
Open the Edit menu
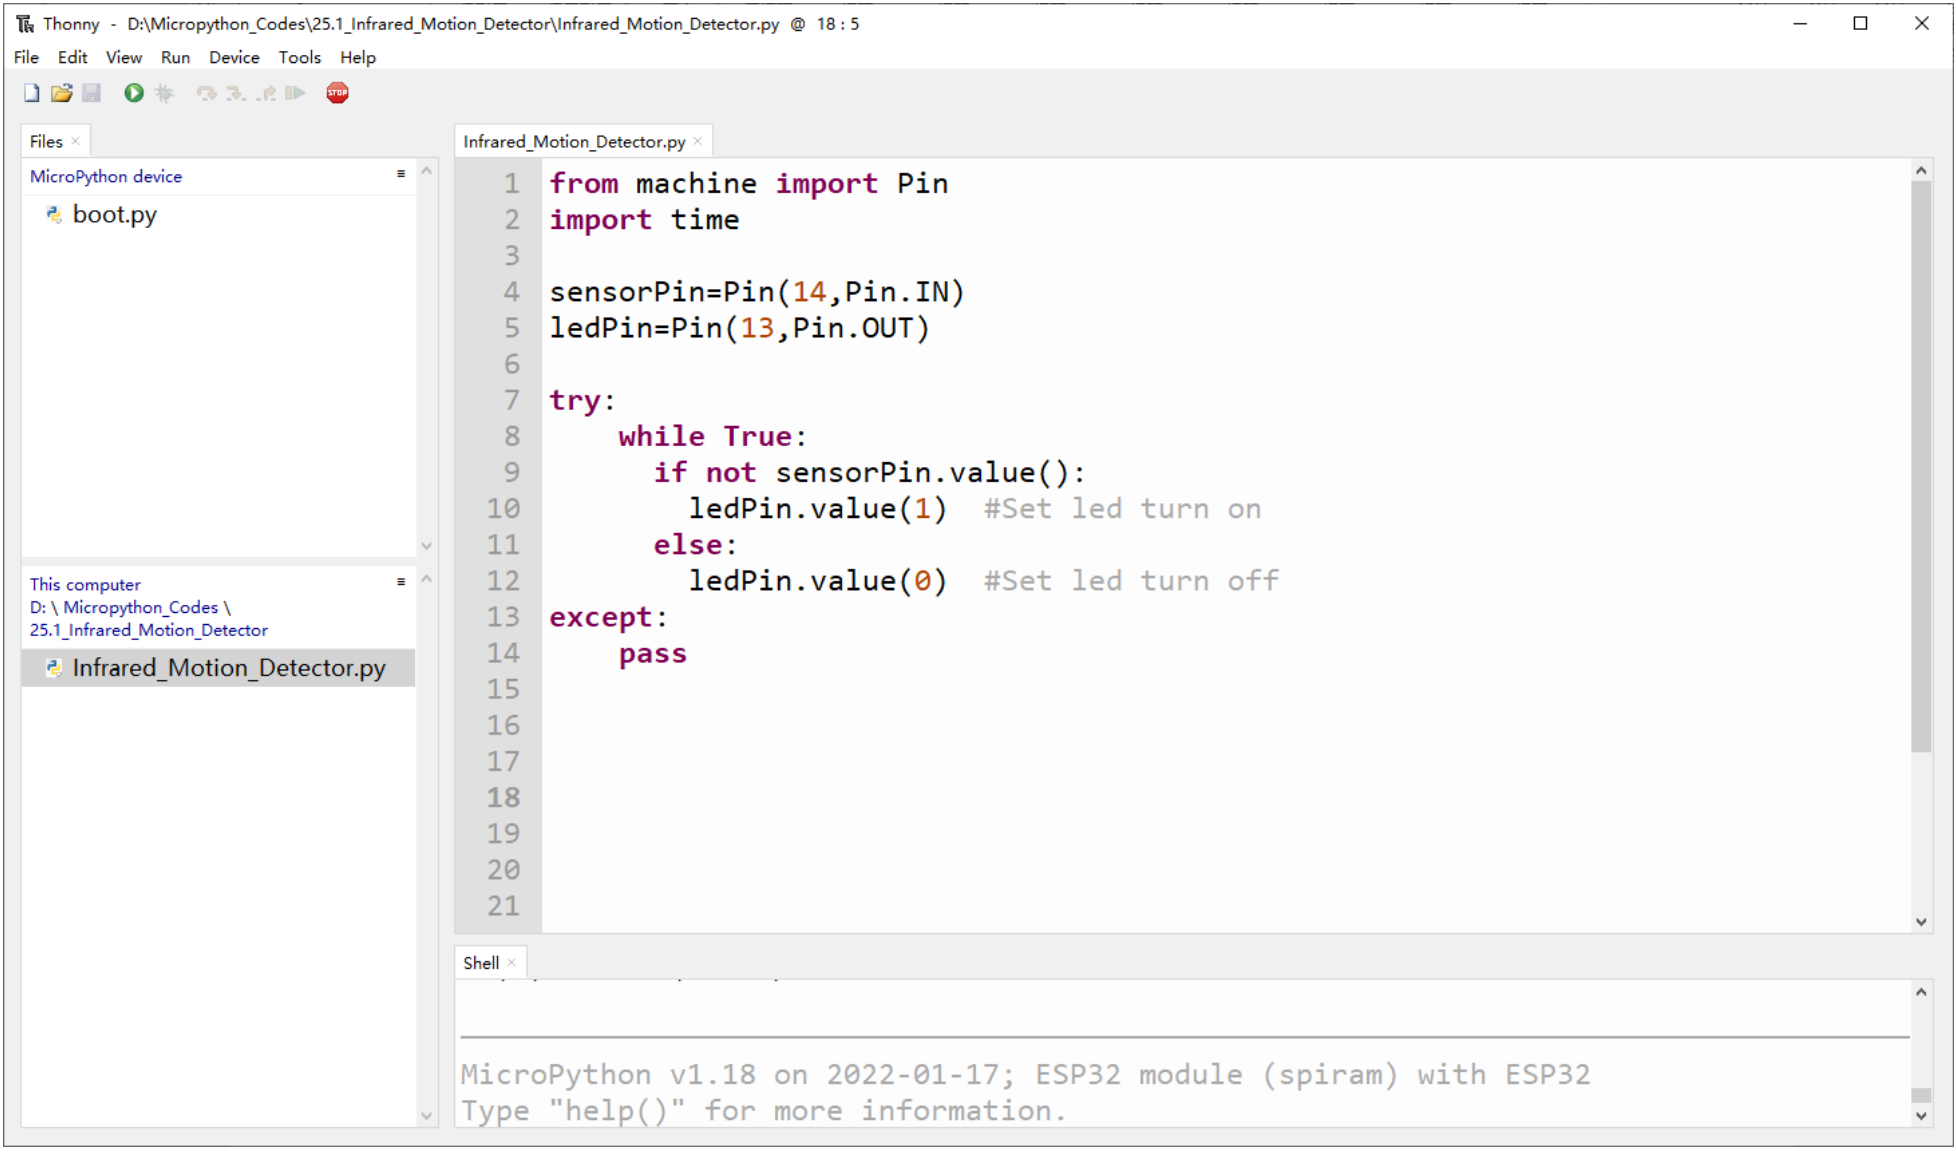coord(72,57)
